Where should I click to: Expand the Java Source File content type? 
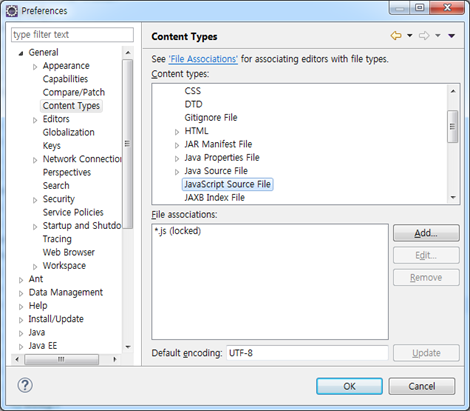177,172
